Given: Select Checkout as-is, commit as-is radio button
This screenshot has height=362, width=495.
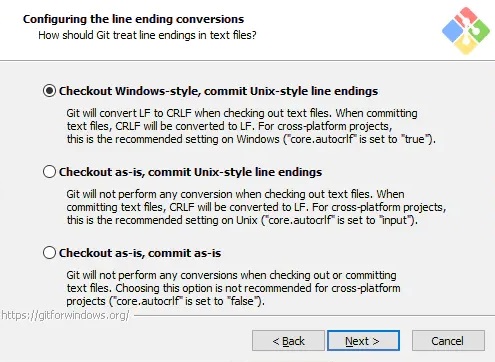Looking at the screenshot, I should (x=49, y=253).
